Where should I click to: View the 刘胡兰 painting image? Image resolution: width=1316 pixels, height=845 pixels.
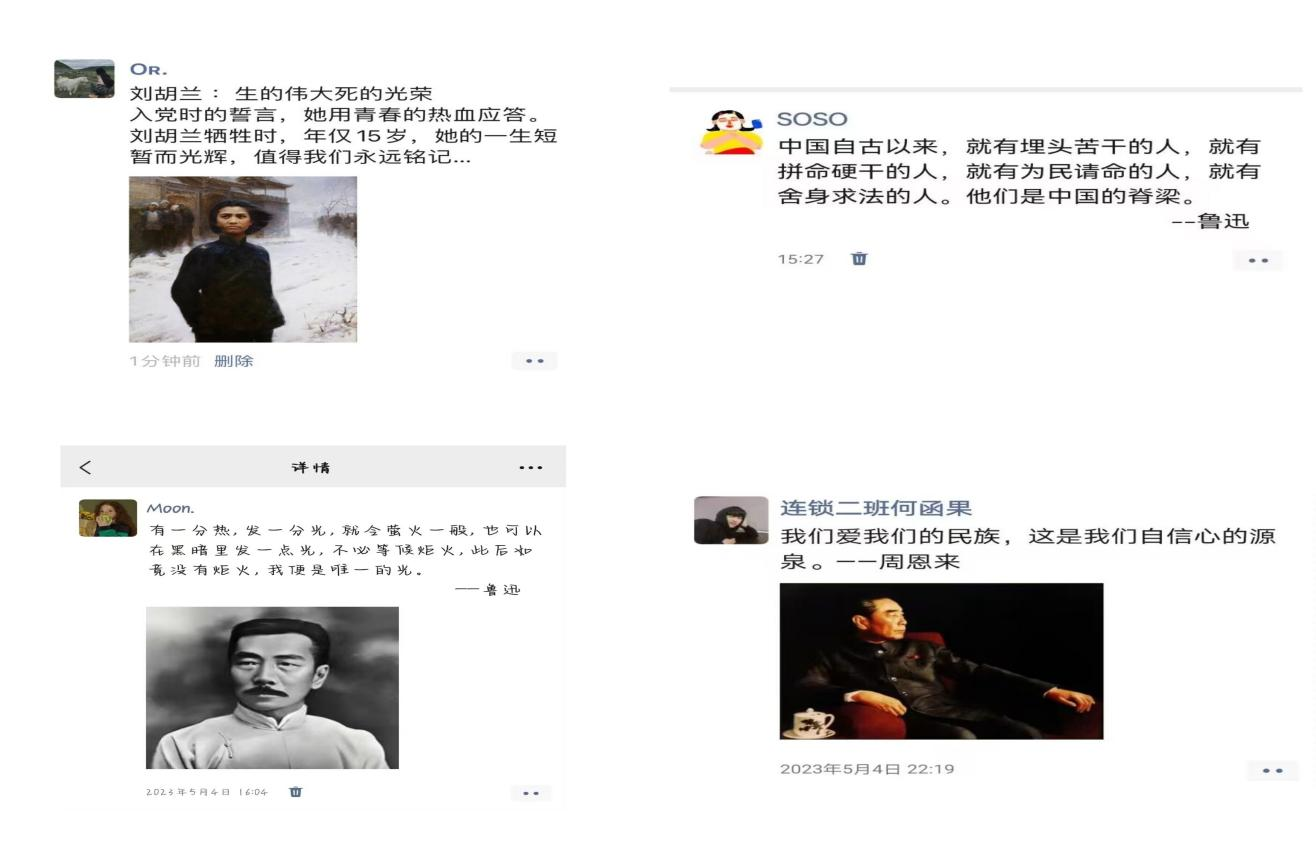[243, 259]
